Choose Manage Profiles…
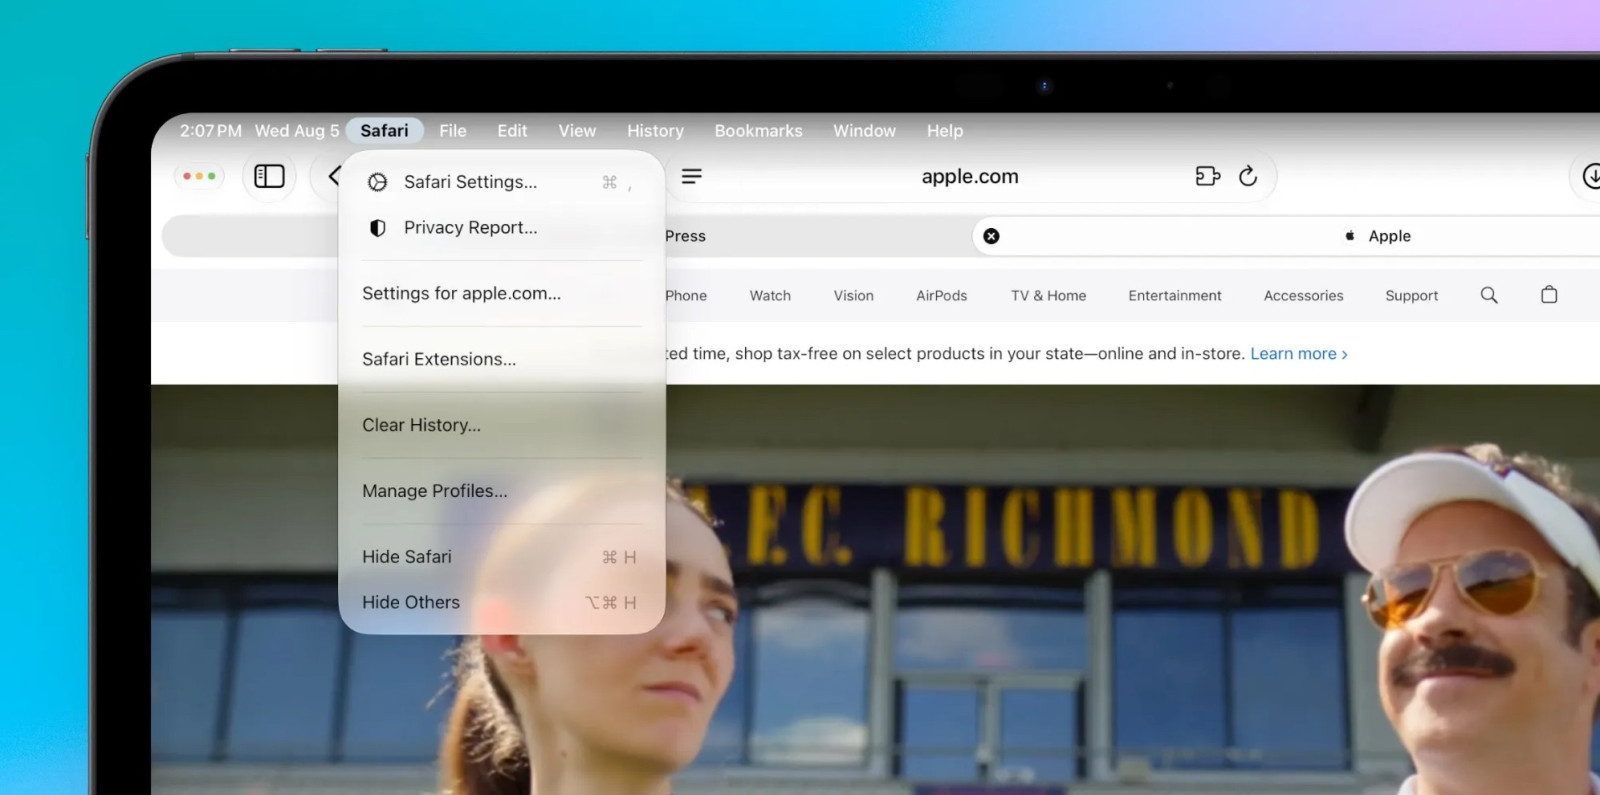Viewport: 1600px width, 795px height. (x=502, y=491)
